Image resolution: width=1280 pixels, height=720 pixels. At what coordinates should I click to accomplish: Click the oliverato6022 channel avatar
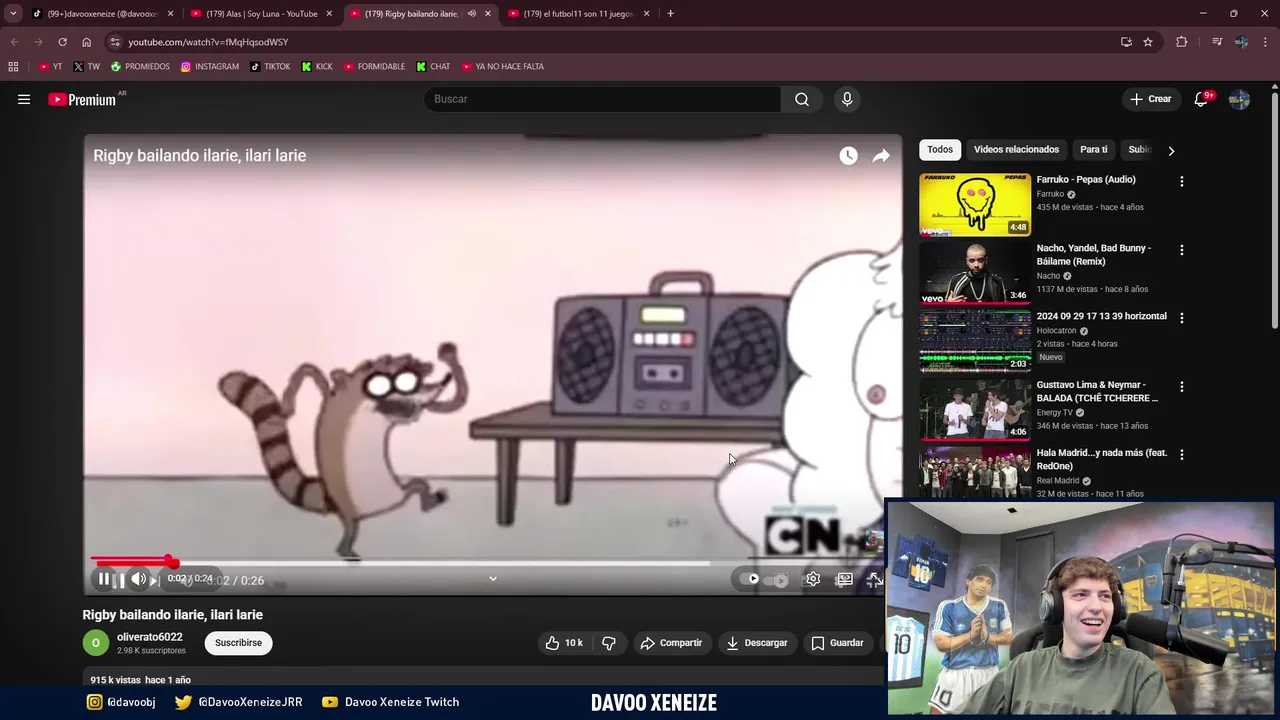96,643
